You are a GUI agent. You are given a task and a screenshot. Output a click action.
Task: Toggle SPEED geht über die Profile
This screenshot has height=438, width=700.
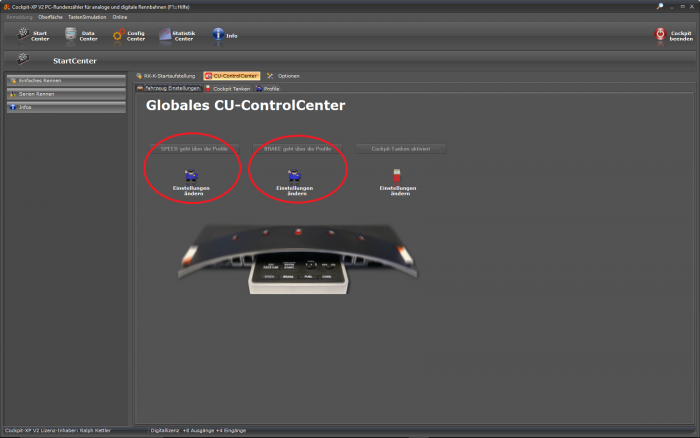190,149
